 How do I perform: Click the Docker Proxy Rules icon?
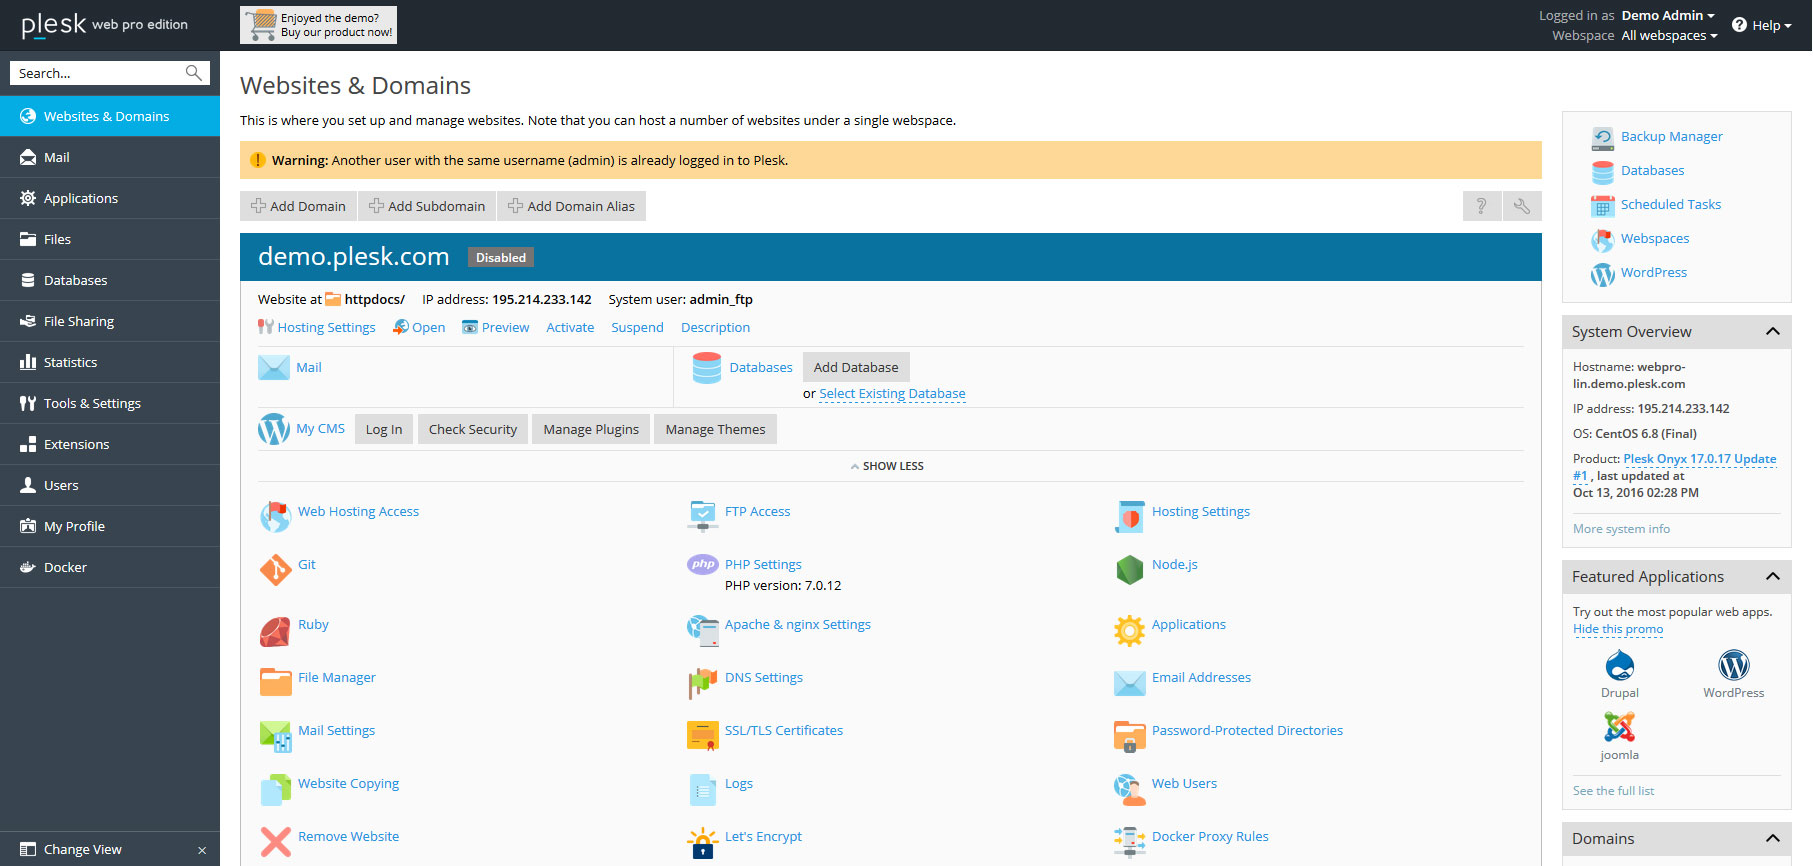click(x=1130, y=842)
